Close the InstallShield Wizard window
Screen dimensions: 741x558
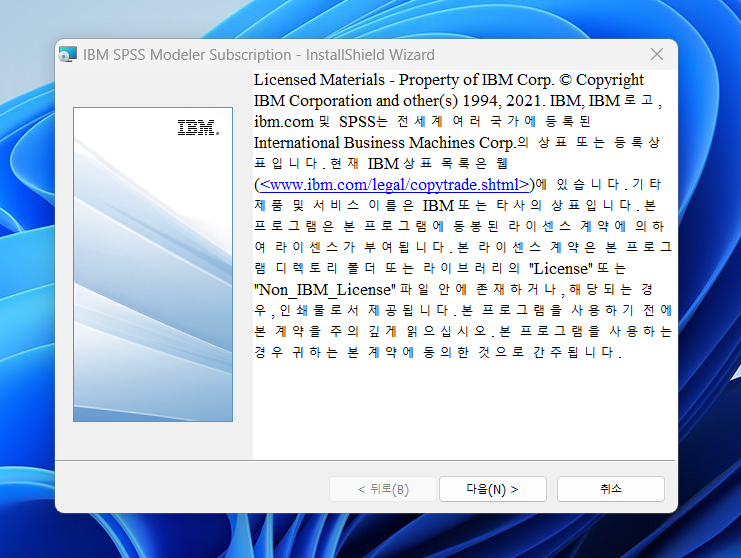(657, 54)
